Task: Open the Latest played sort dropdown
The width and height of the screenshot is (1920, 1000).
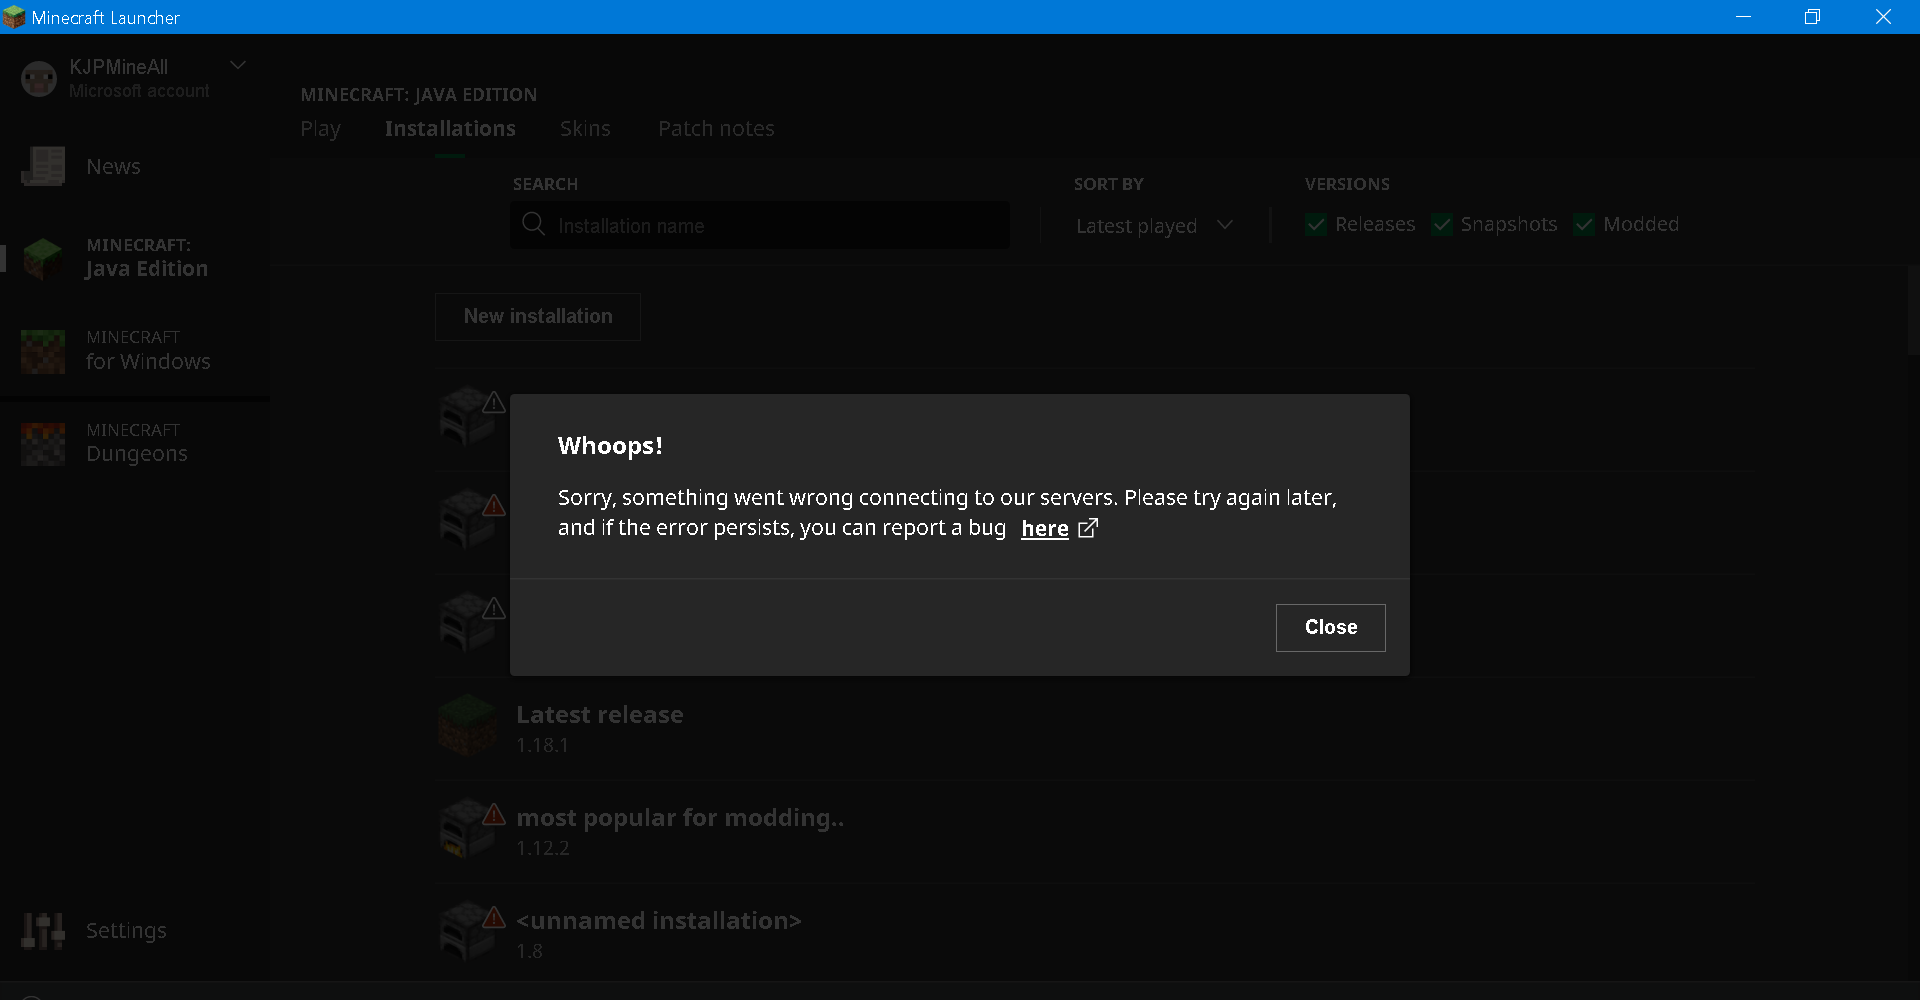Action: click(1154, 226)
